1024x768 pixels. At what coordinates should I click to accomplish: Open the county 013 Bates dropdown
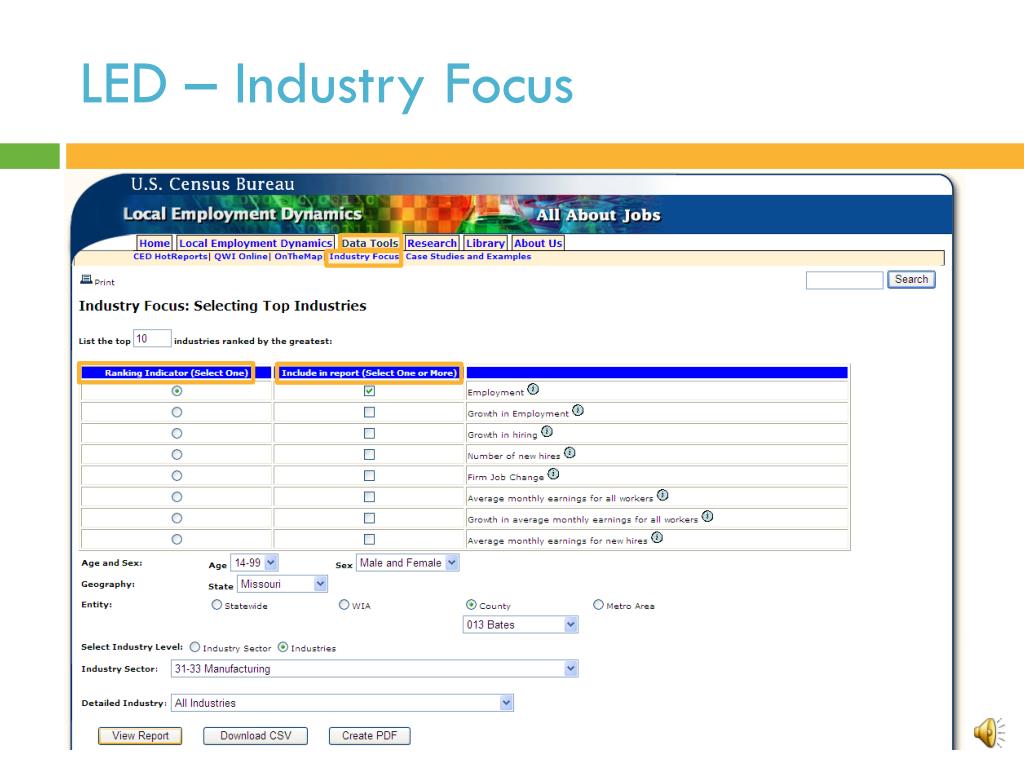point(520,624)
